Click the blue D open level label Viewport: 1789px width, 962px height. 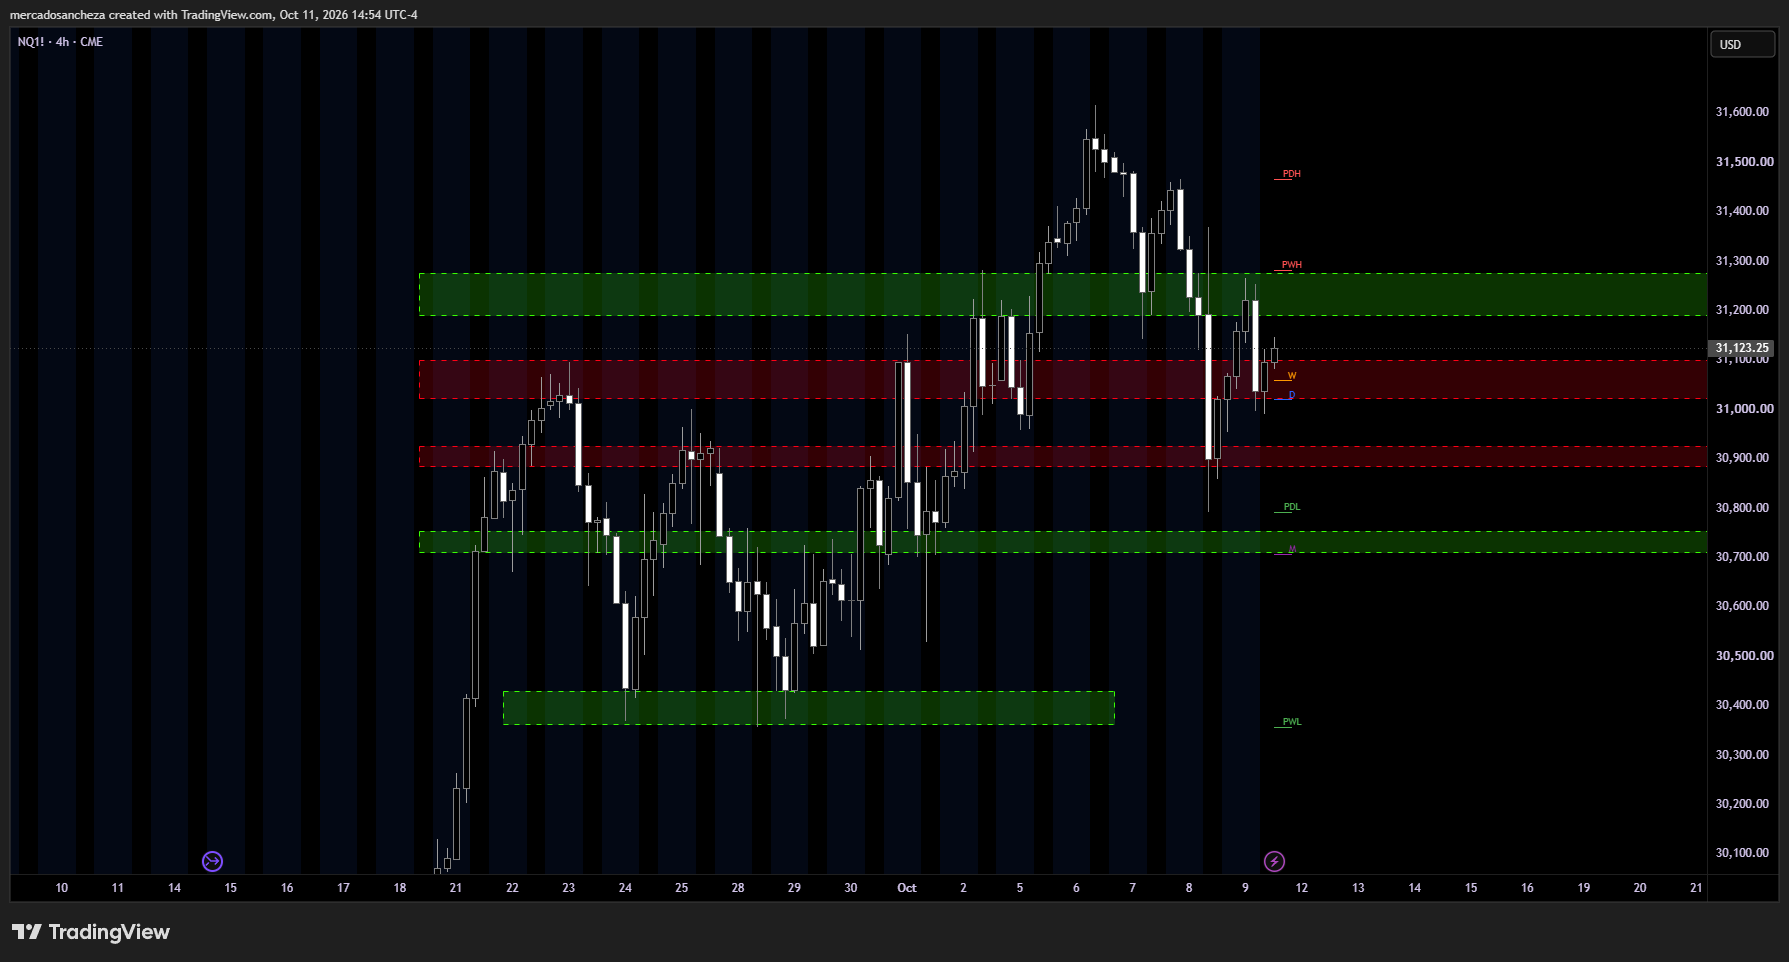pyautogui.click(x=1292, y=395)
